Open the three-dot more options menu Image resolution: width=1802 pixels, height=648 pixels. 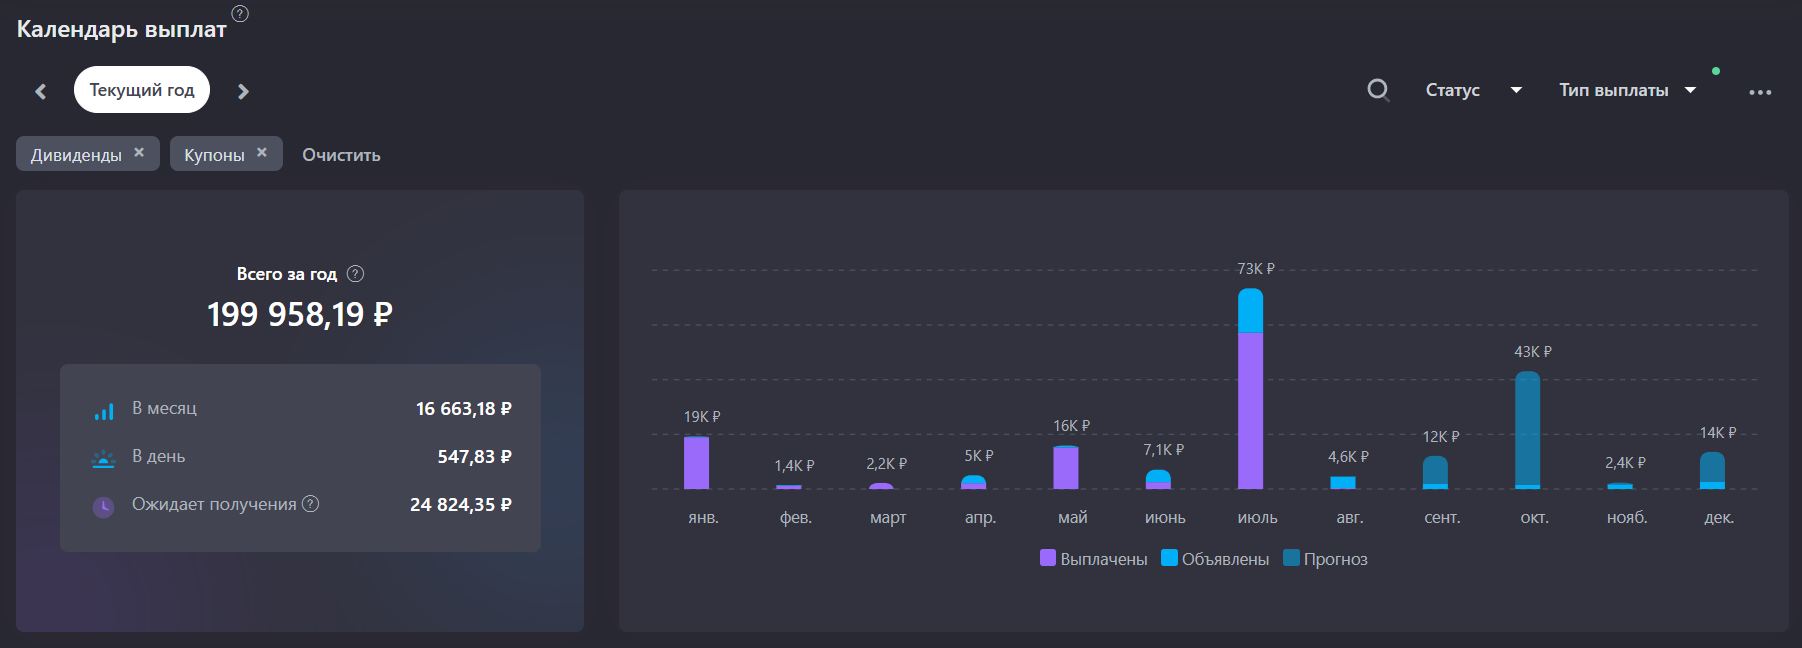click(x=1760, y=92)
